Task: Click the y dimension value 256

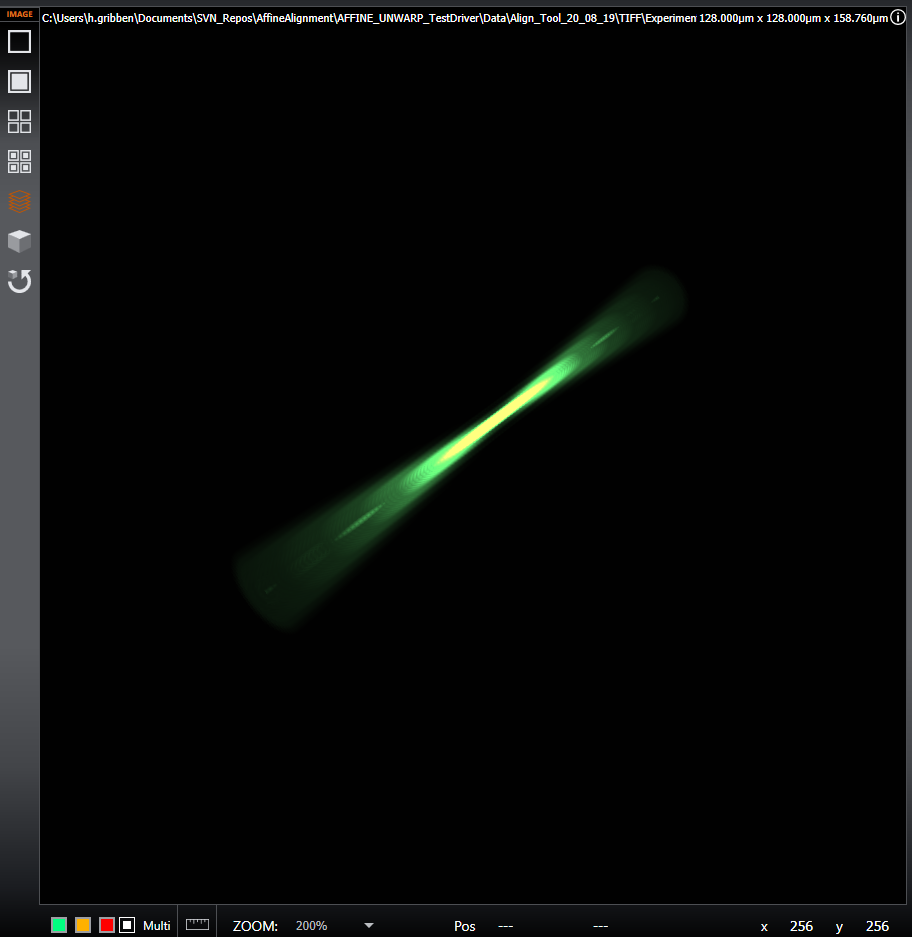Action: click(877, 926)
